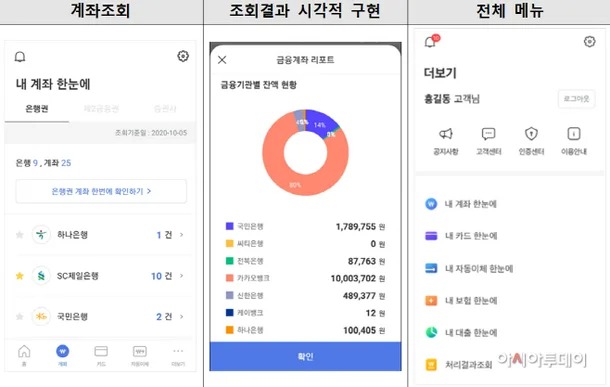Viewport: 610px width, 387px height.
Task: Expand 국민은행 row chevron
Action: [x=182, y=317]
